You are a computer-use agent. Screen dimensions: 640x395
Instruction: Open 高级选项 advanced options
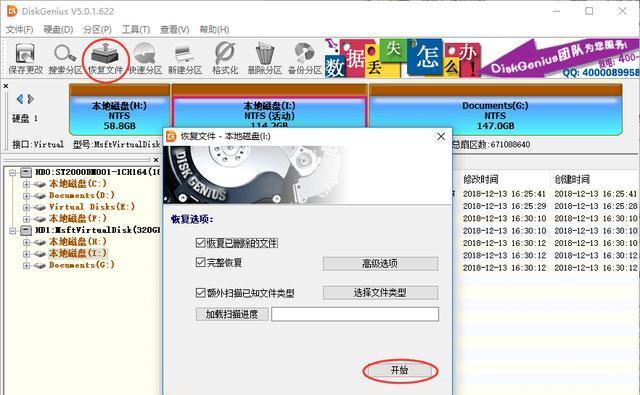[x=380, y=264]
